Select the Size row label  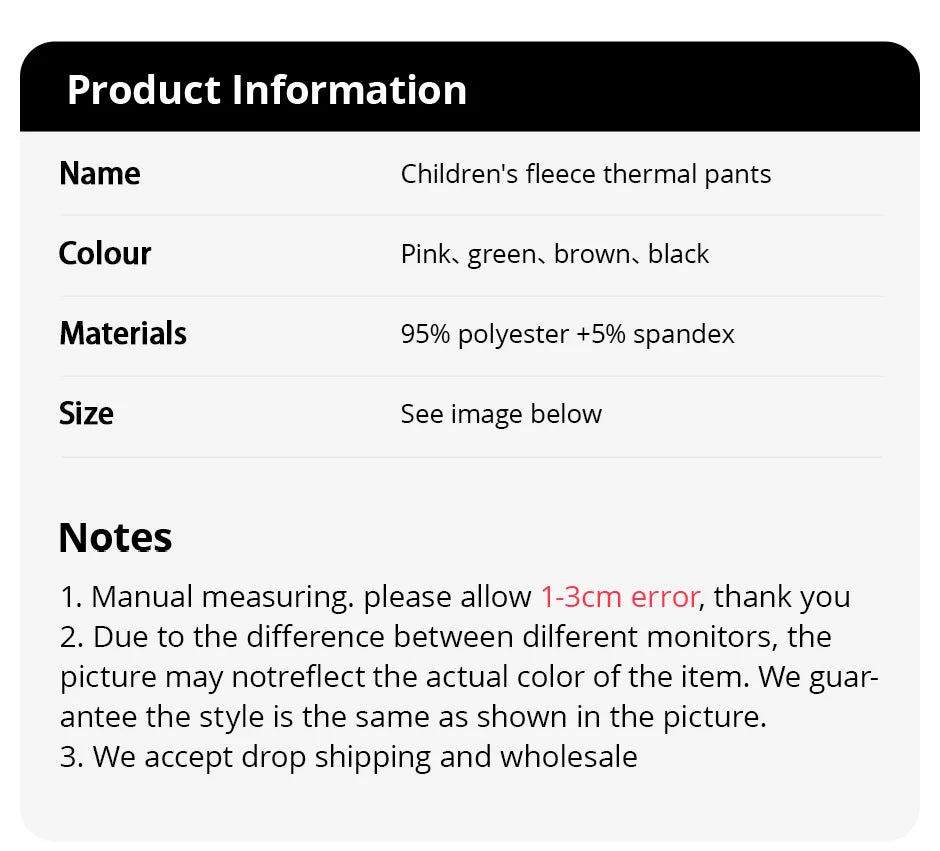[x=87, y=414]
